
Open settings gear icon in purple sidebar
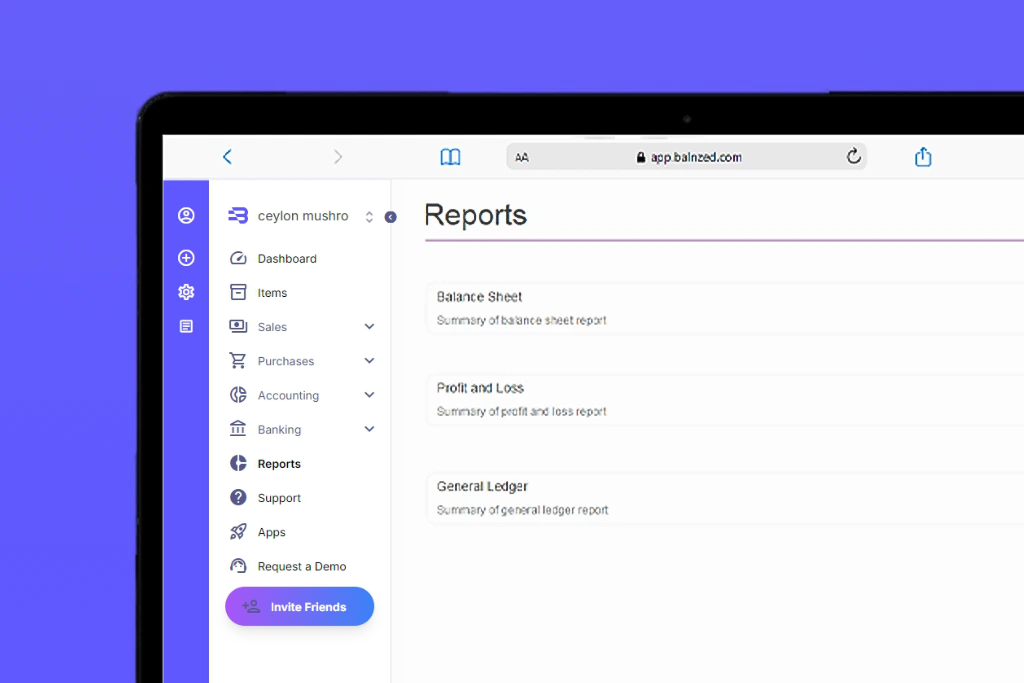pos(186,292)
